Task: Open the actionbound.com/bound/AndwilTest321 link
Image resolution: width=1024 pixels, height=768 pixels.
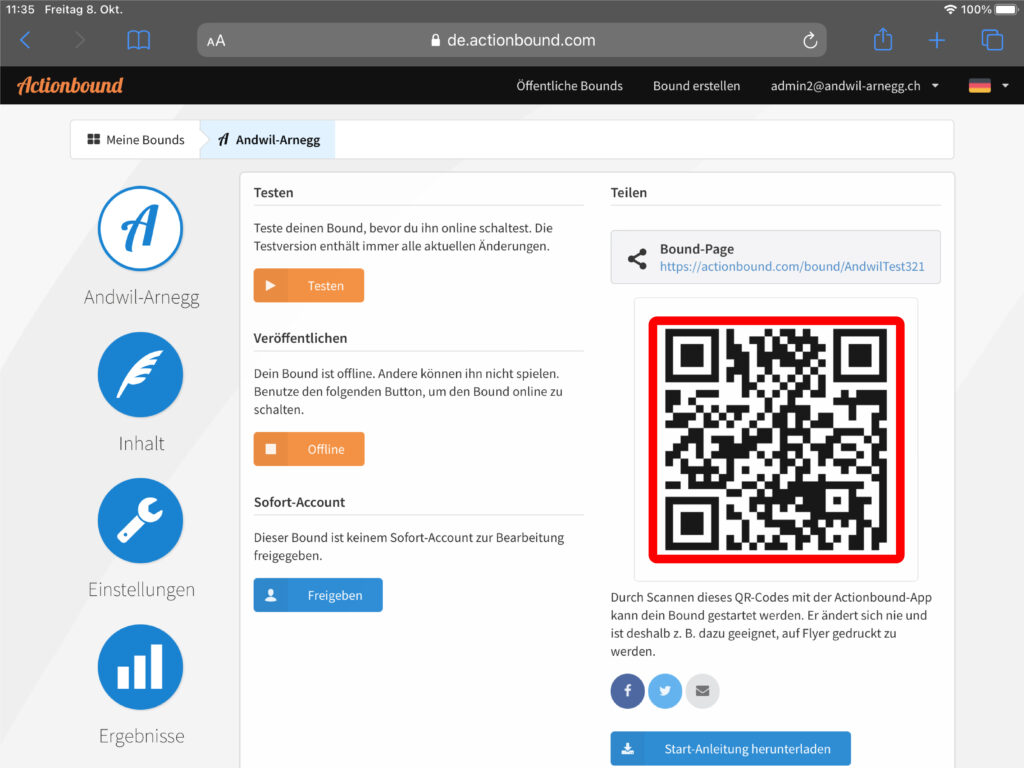Action: coord(791,267)
